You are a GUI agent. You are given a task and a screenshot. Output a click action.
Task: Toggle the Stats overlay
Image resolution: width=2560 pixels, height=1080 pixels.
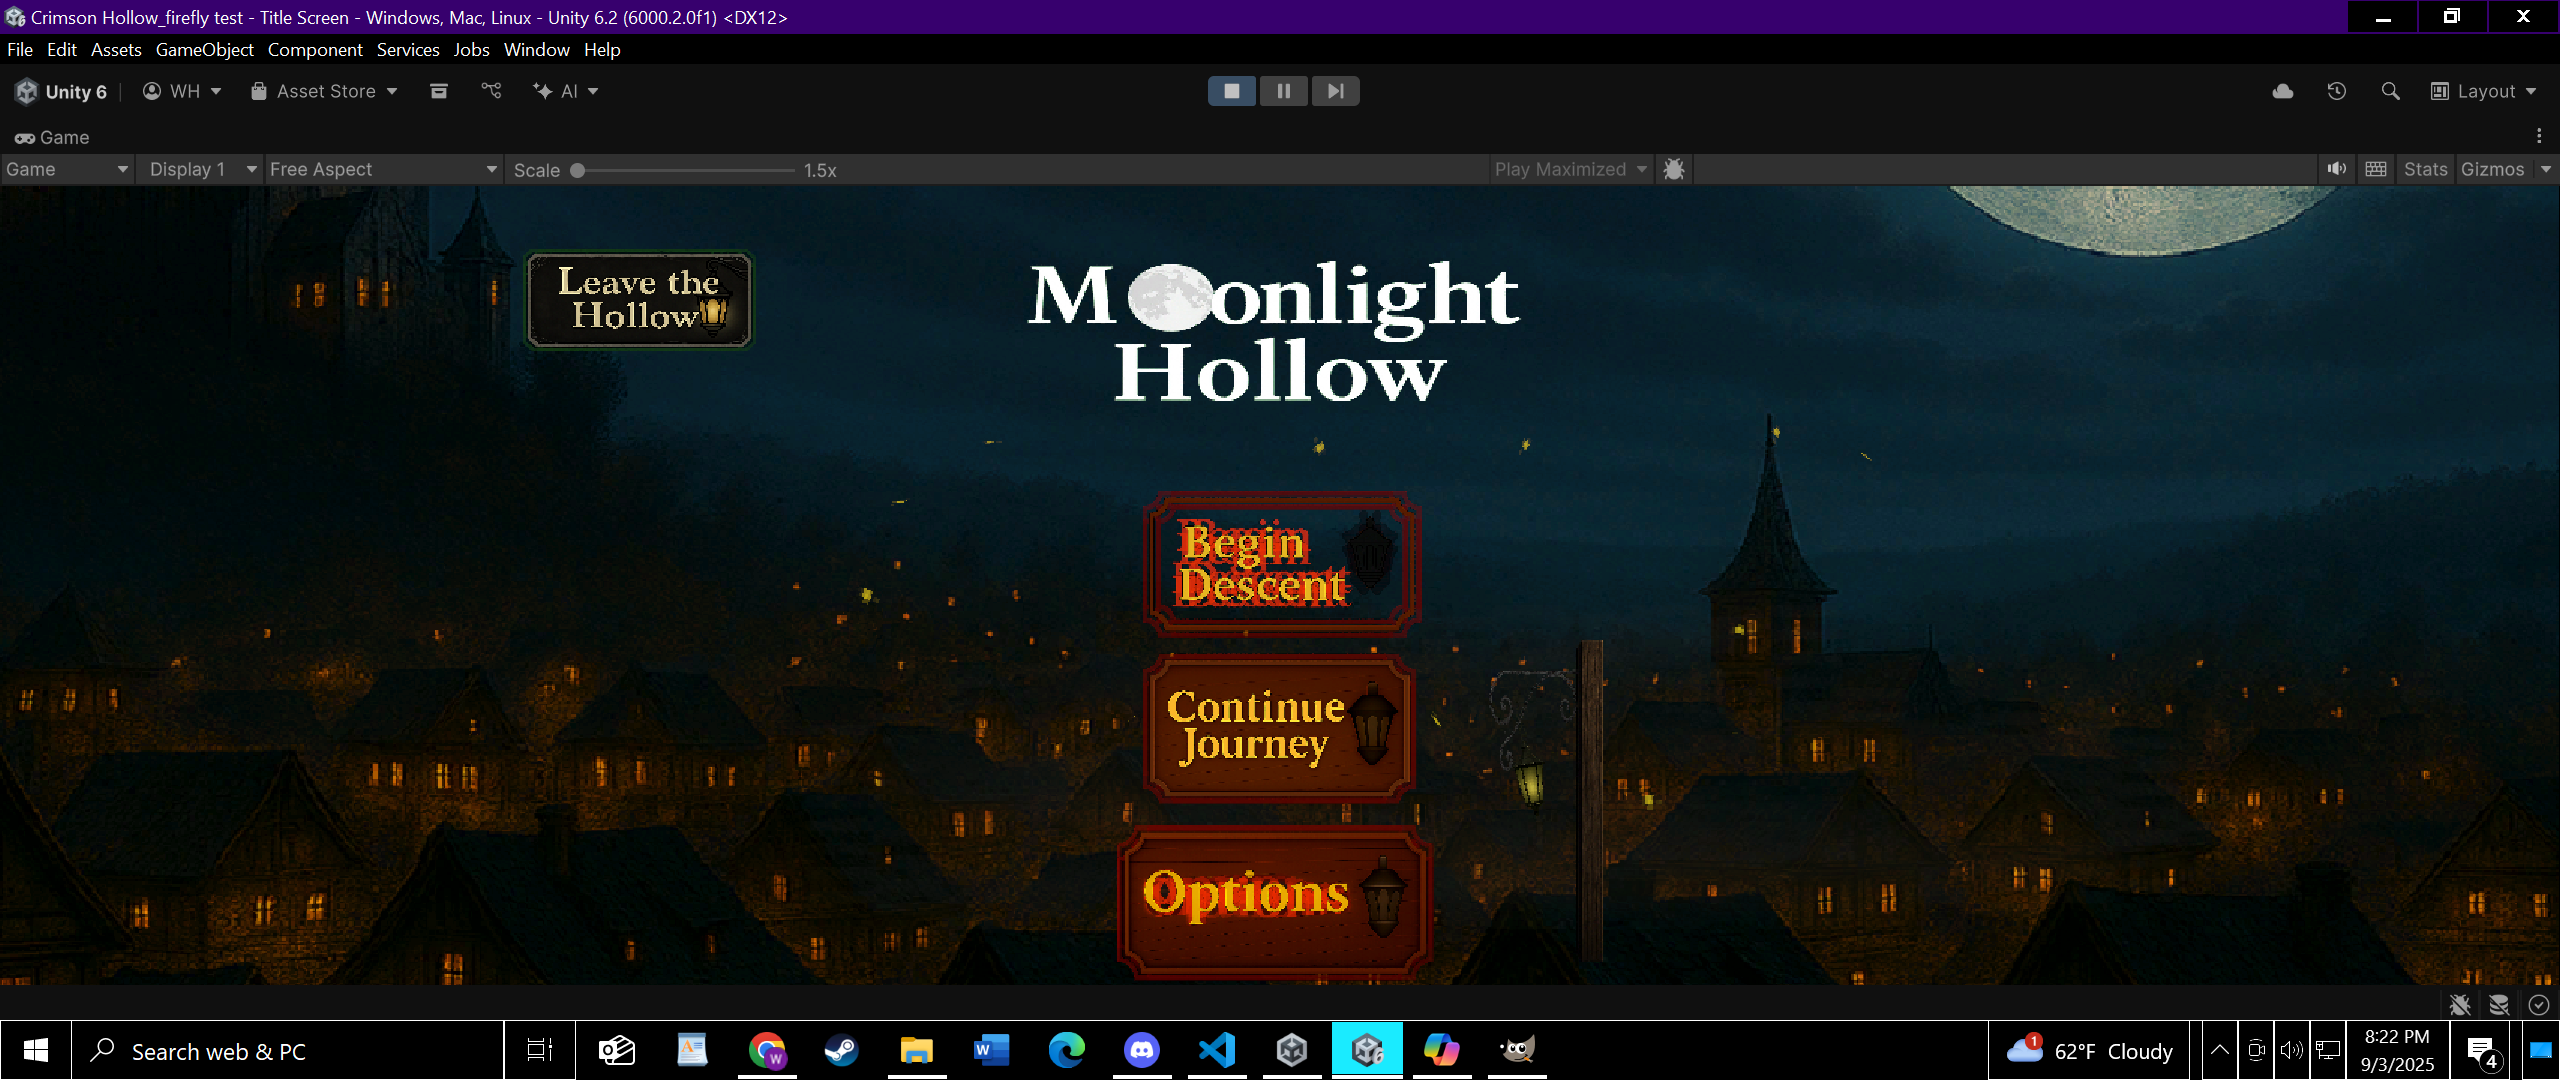click(x=2424, y=169)
